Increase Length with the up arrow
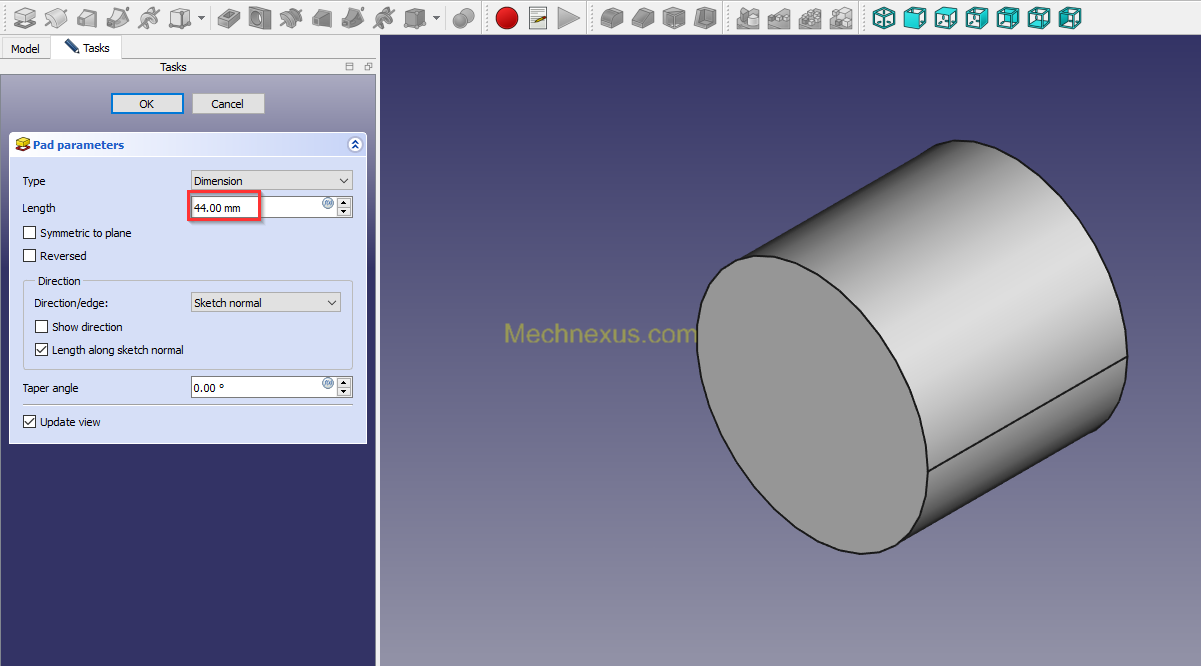Screen dimensions: 1201x666 coord(345,202)
